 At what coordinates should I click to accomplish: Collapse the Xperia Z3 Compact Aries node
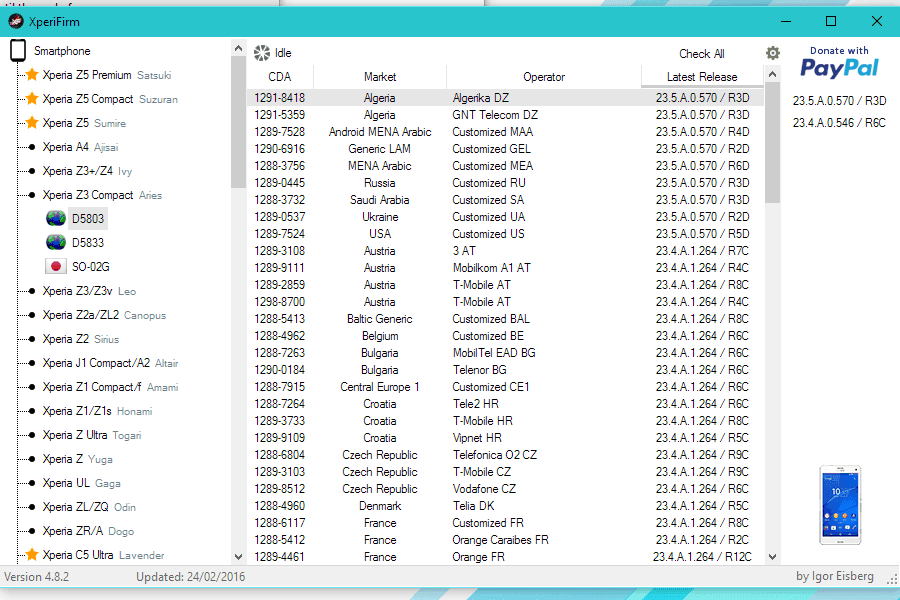pyautogui.click(x=32, y=195)
